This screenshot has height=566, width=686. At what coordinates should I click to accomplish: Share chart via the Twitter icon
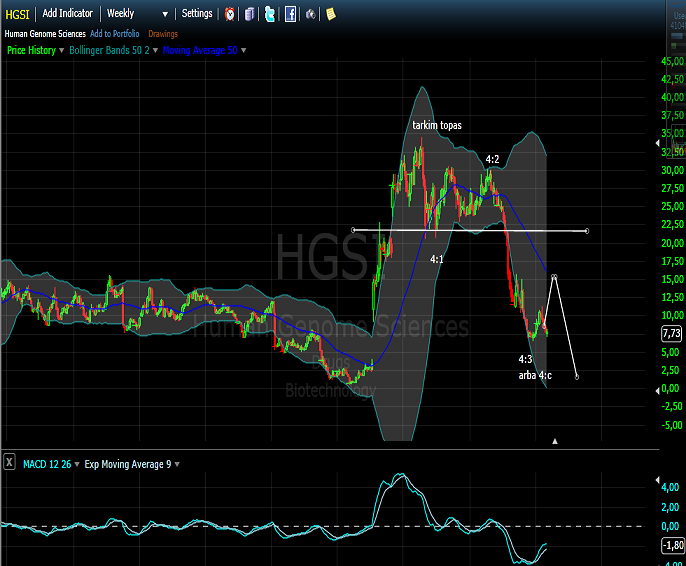click(x=270, y=14)
